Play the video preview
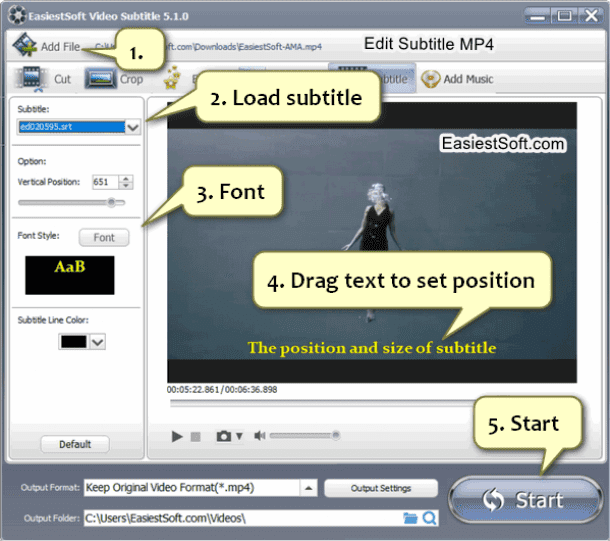 [x=177, y=436]
